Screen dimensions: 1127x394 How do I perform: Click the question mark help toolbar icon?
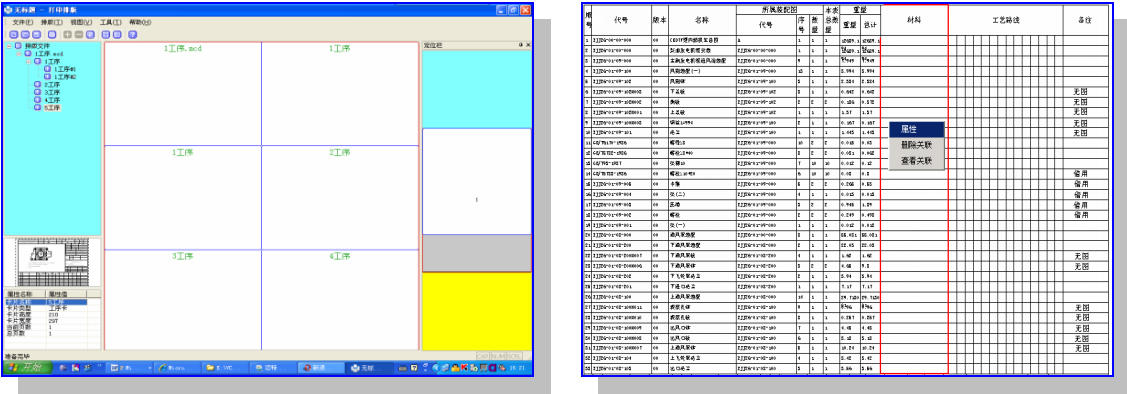pos(132,35)
